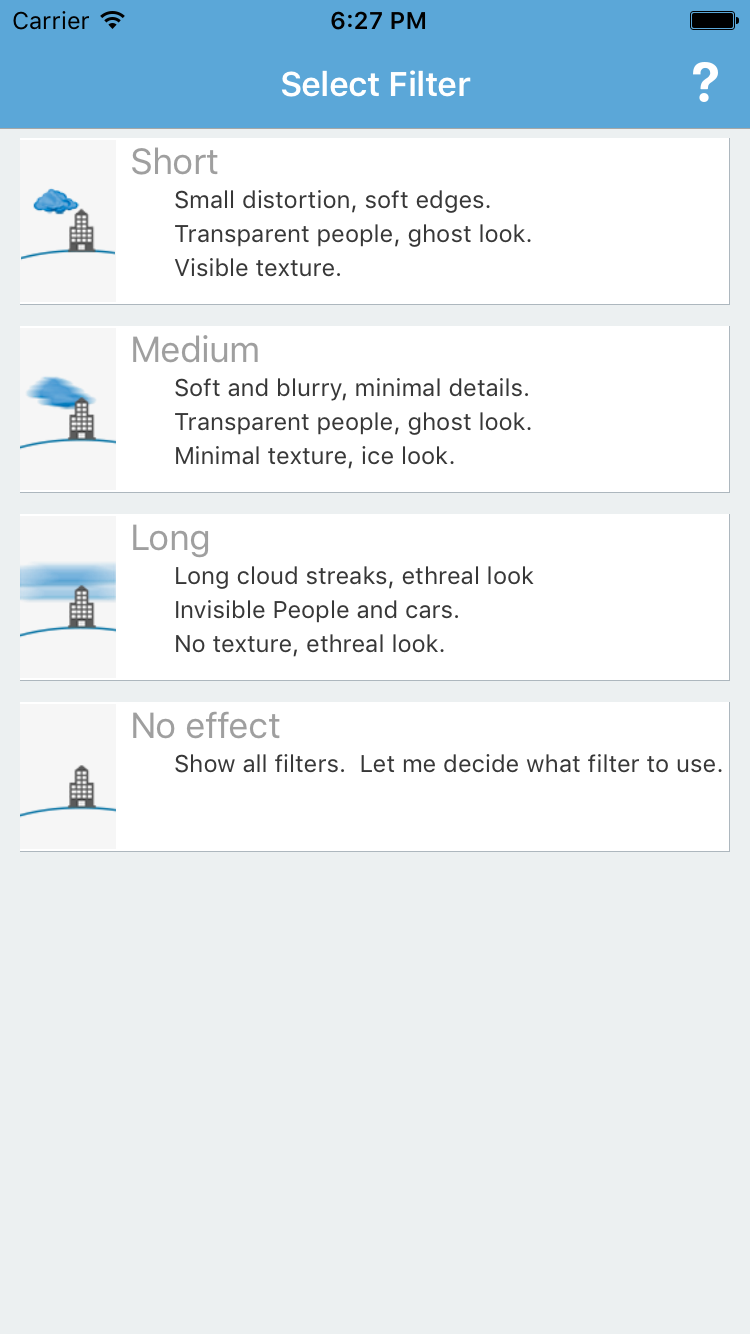Image resolution: width=750 pixels, height=1334 pixels.
Task: Click the Short filter cloud thumbnail
Action: pyautogui.click(x=68, y=221)
